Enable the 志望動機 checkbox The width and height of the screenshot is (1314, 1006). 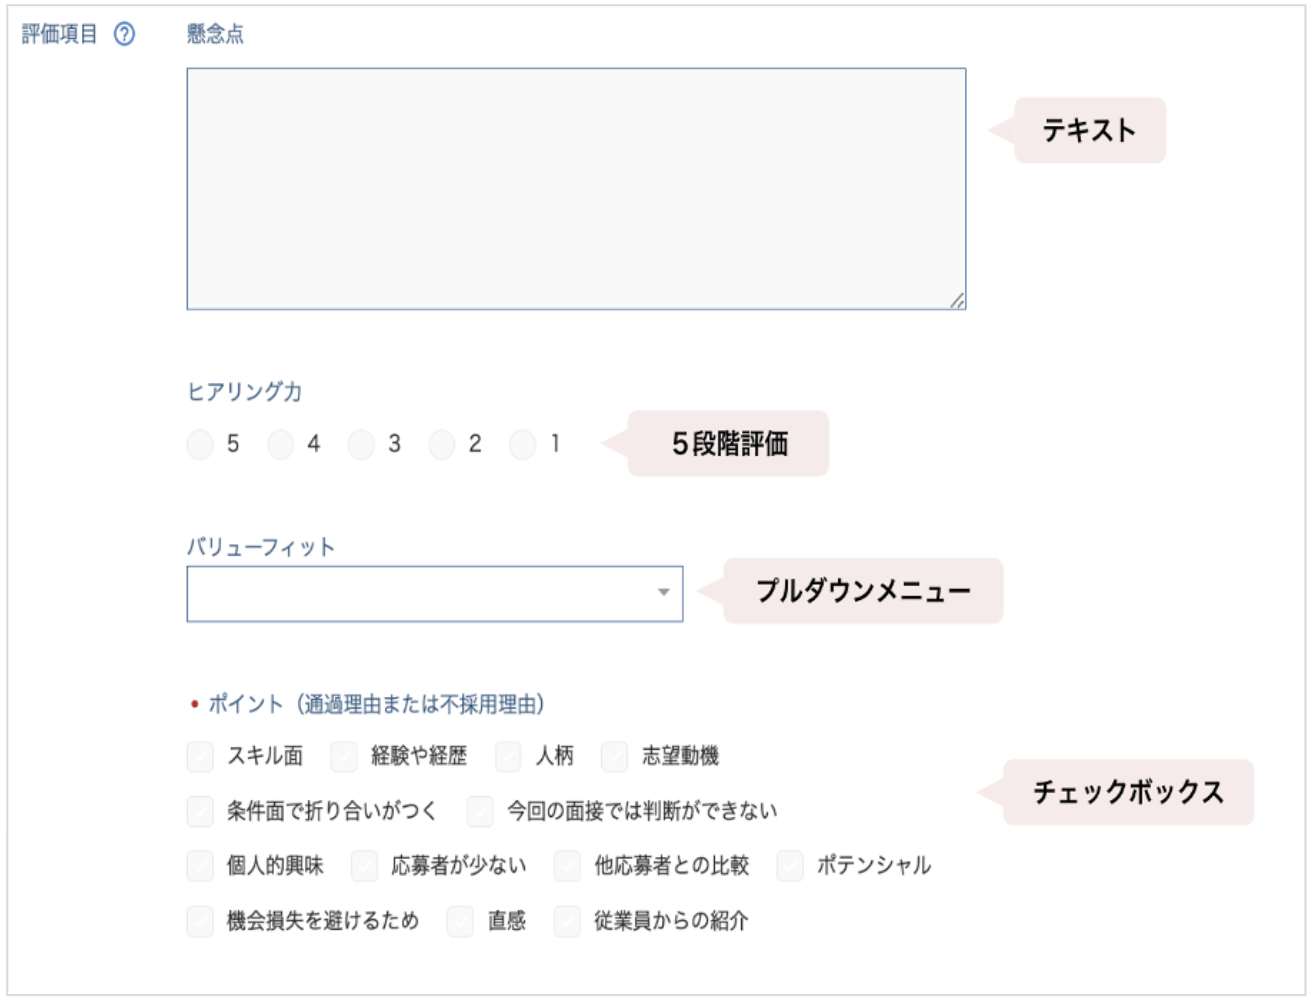(x=614, y=756)
